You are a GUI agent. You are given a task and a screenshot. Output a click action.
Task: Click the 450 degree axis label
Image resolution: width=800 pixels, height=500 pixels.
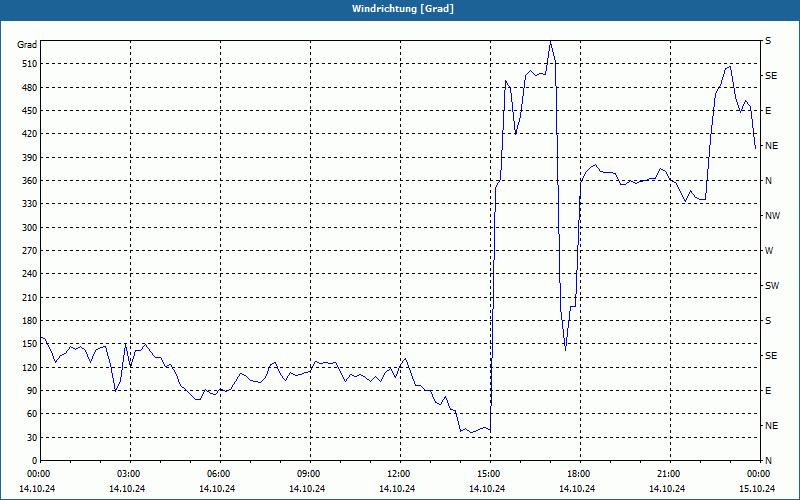30,111
